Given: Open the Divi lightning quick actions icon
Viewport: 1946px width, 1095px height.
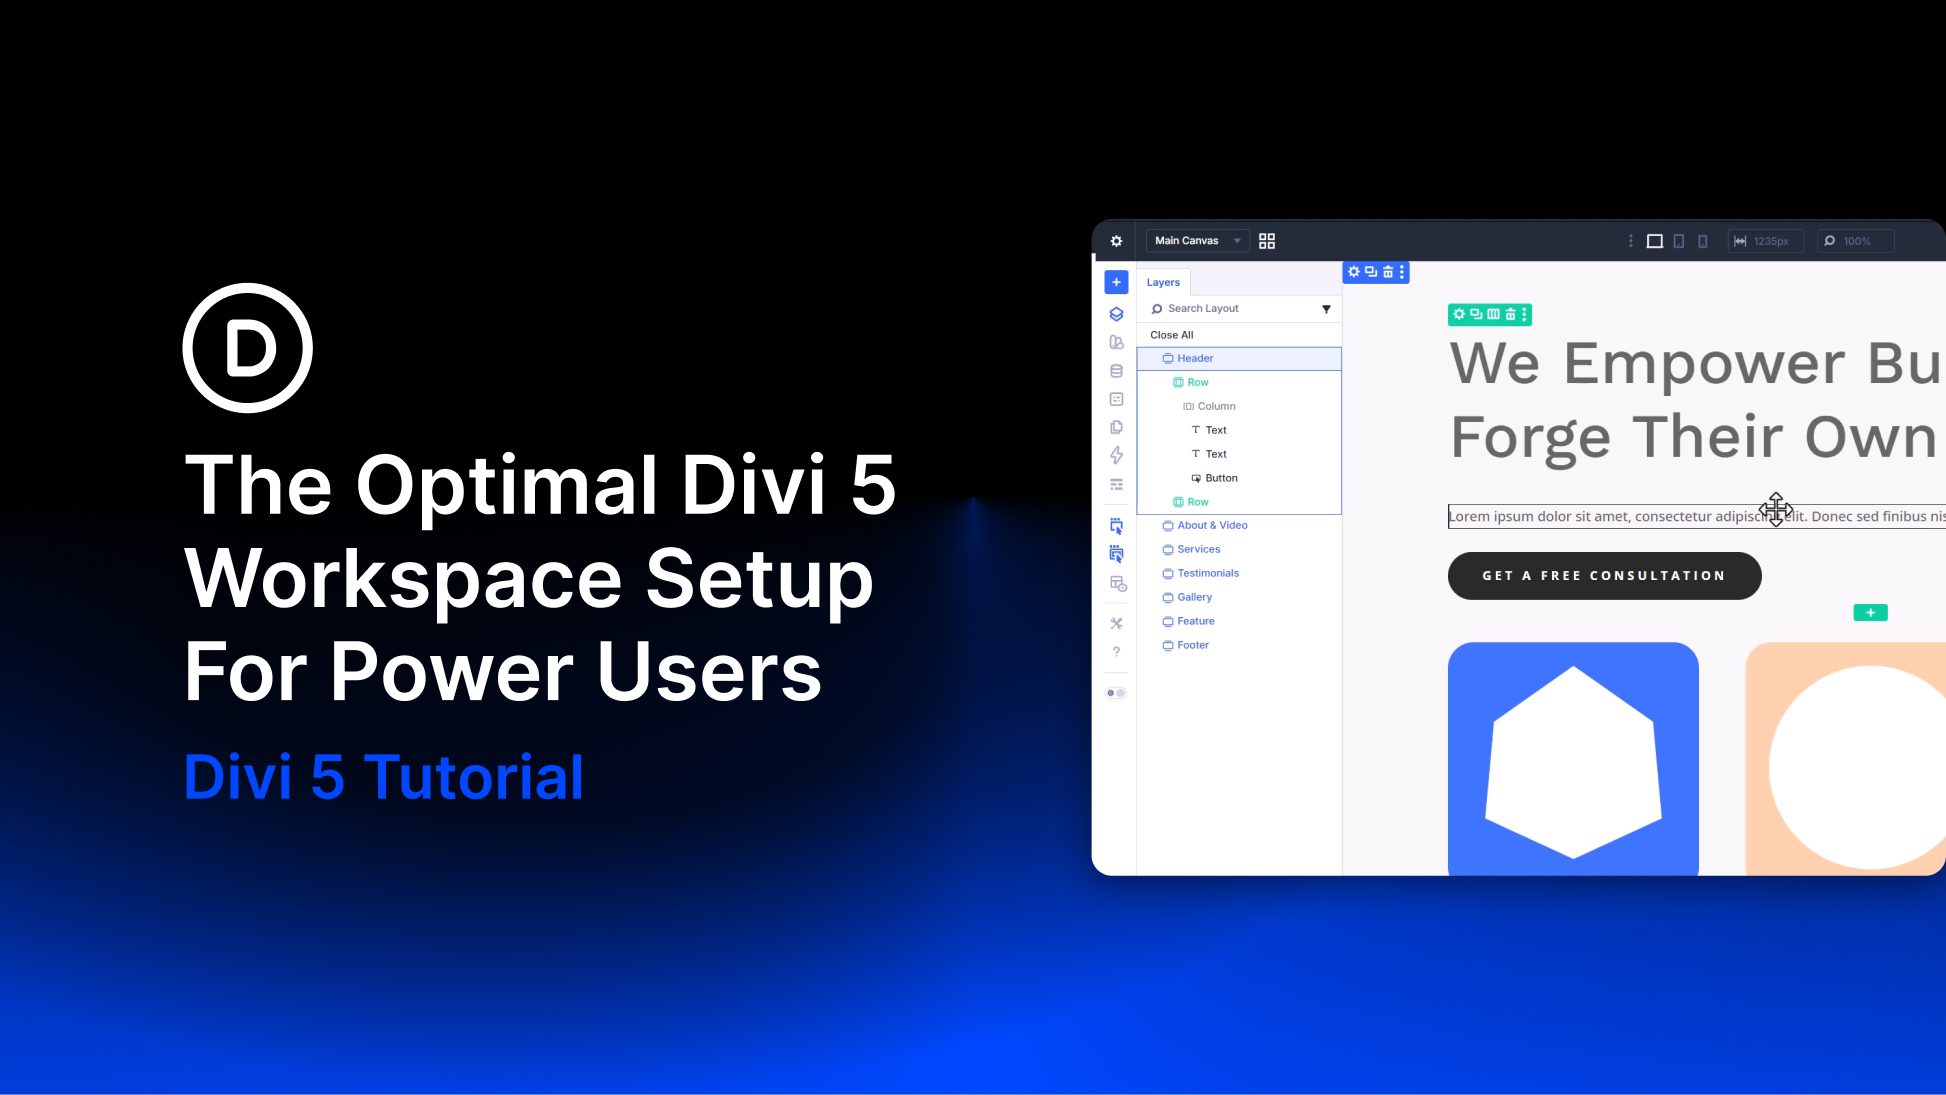Looking at the screenshot, I should pyautogui.click(x=1116, y=454).
